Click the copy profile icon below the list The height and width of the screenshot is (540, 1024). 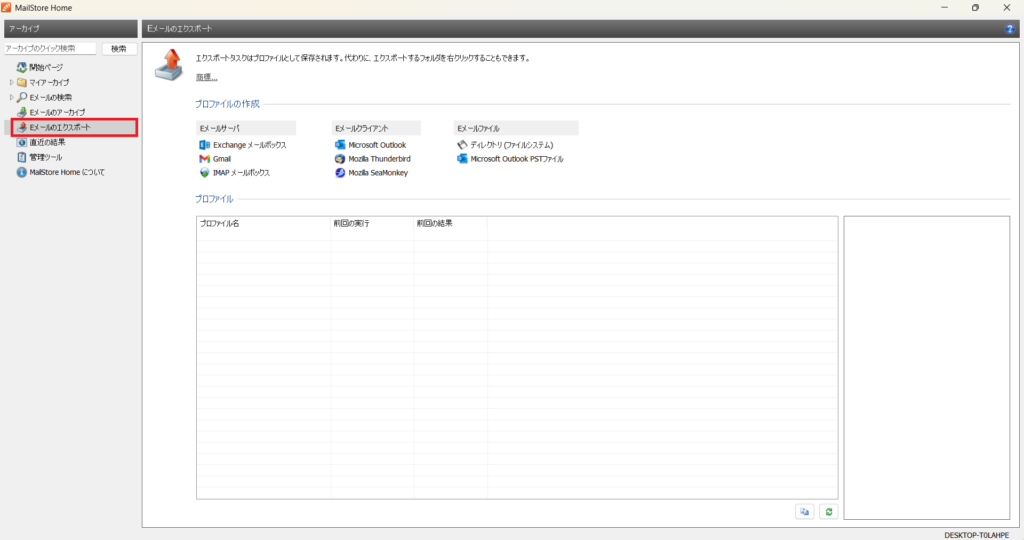[x=805, y=512]
